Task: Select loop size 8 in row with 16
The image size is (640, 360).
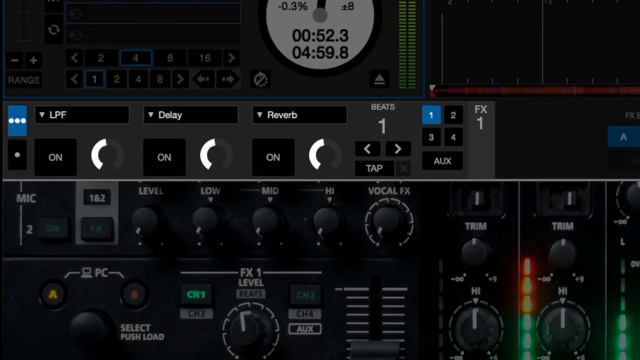Action: point(170,58)
